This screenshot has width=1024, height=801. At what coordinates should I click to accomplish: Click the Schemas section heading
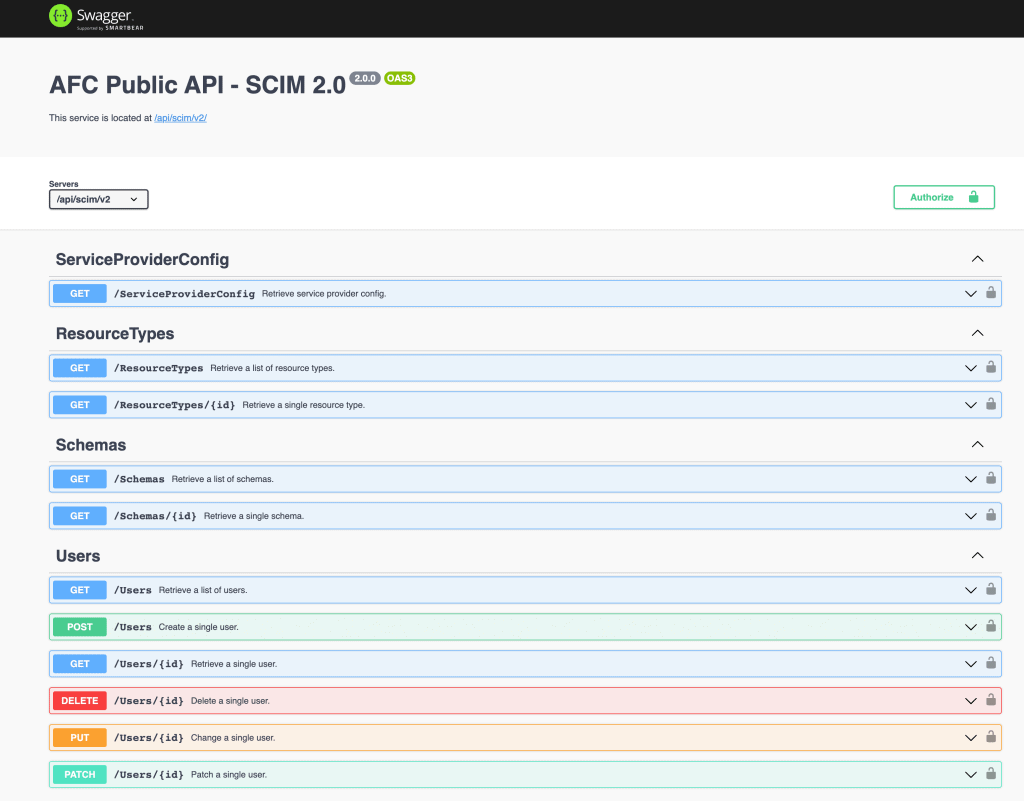(x=91, y=445)
